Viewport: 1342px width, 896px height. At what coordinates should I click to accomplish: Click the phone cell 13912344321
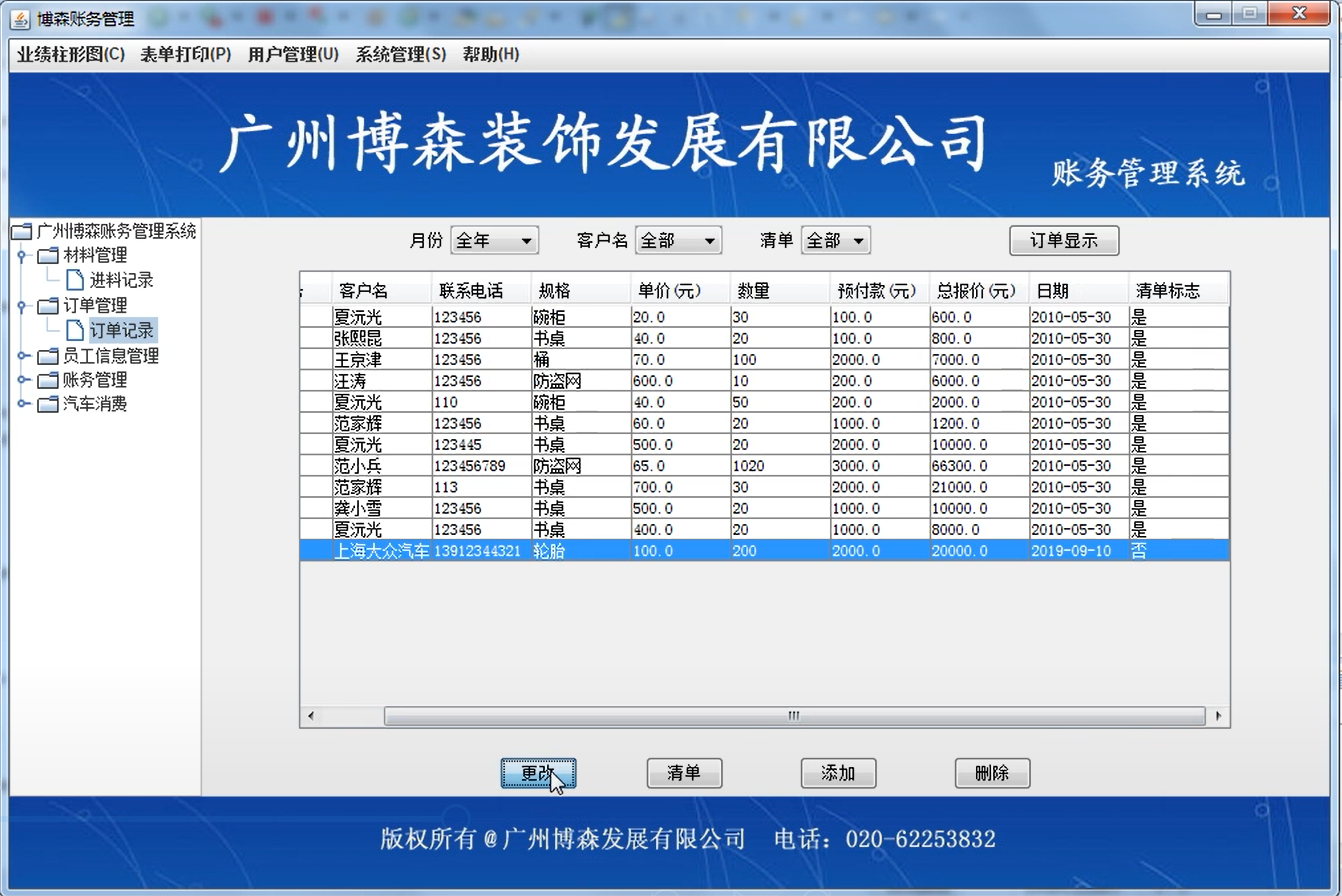tap(482, 551)
